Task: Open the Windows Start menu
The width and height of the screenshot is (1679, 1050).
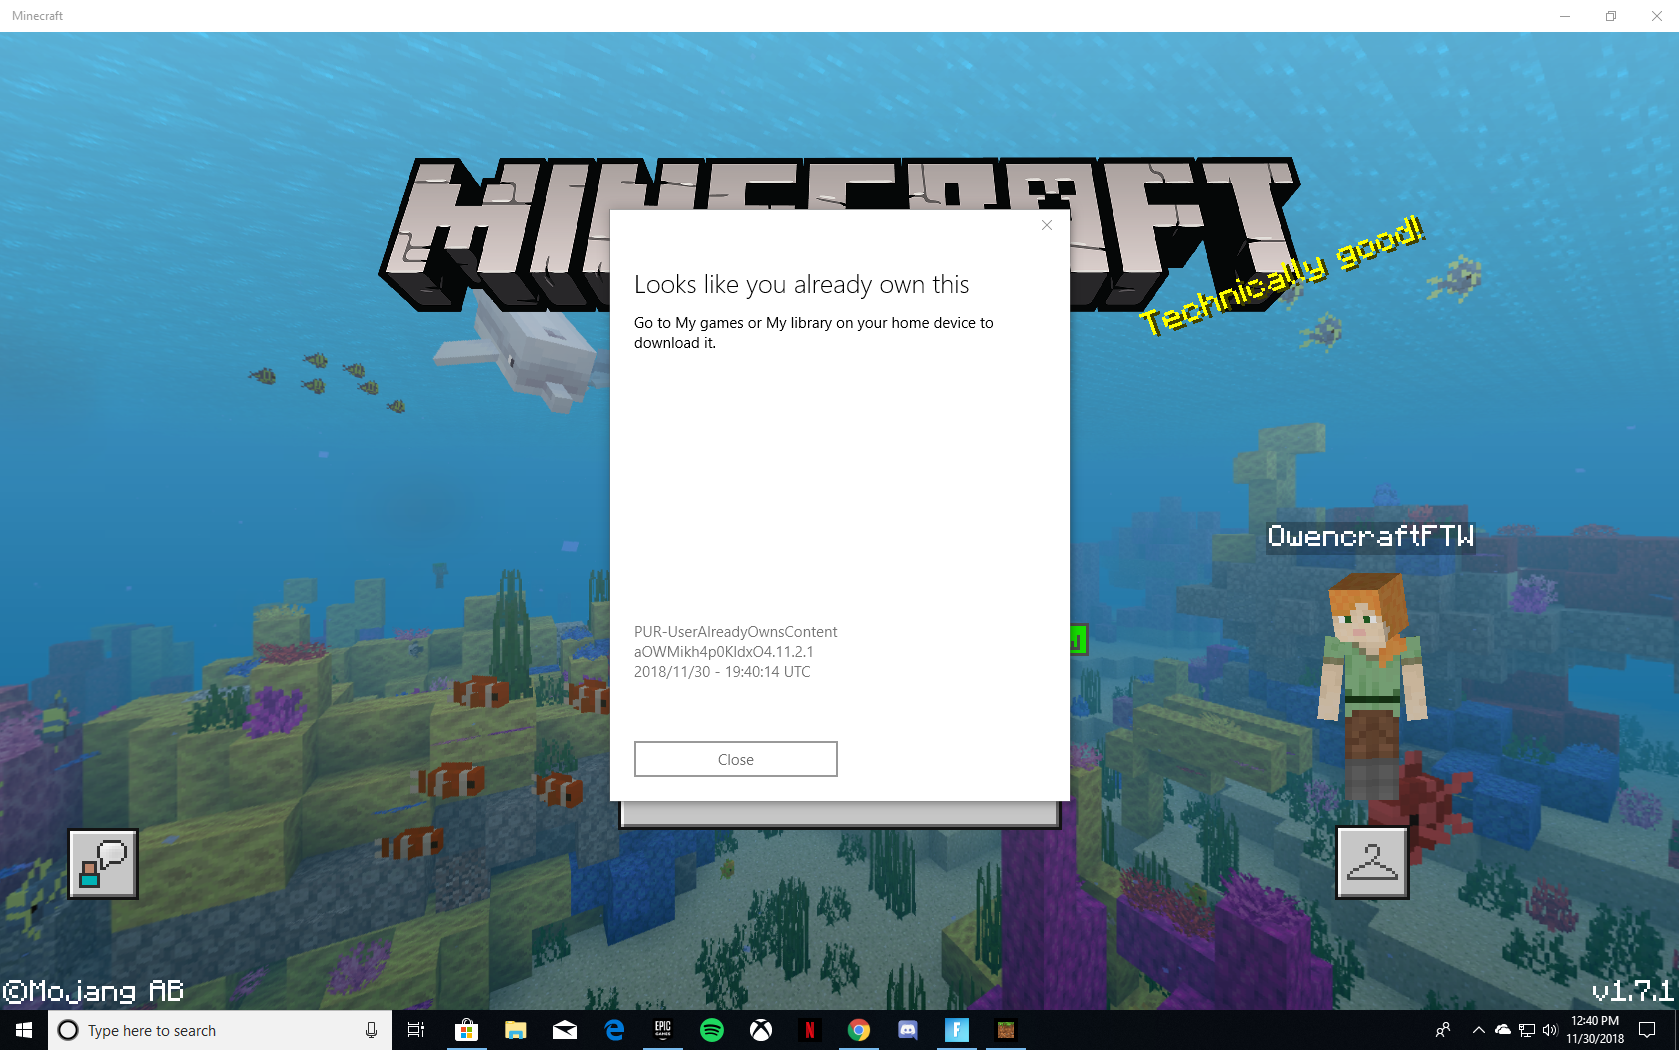Action: (x=24, y=1030)
